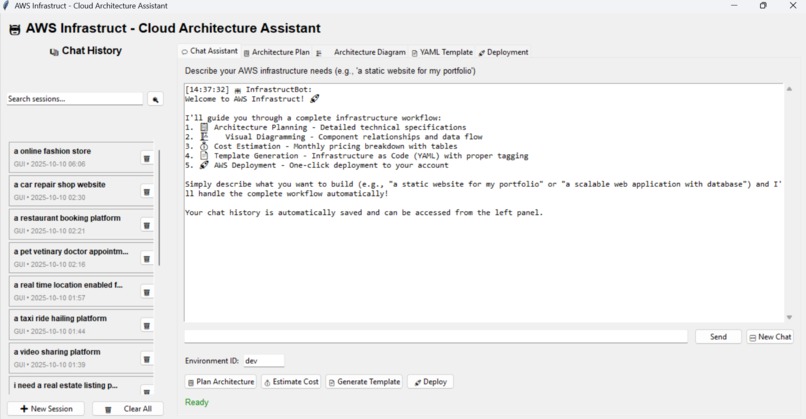Open session 'a car repair shop website'
This screenshot has height=419, width=806.
(x=75, y=191)
